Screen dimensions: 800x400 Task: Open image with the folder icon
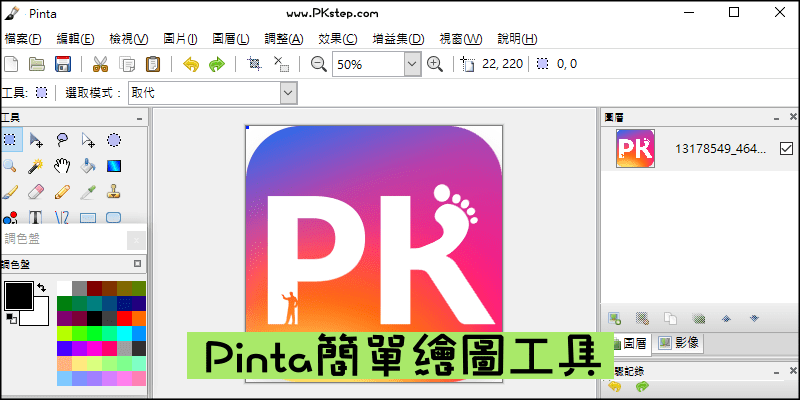tap(36, 64)
